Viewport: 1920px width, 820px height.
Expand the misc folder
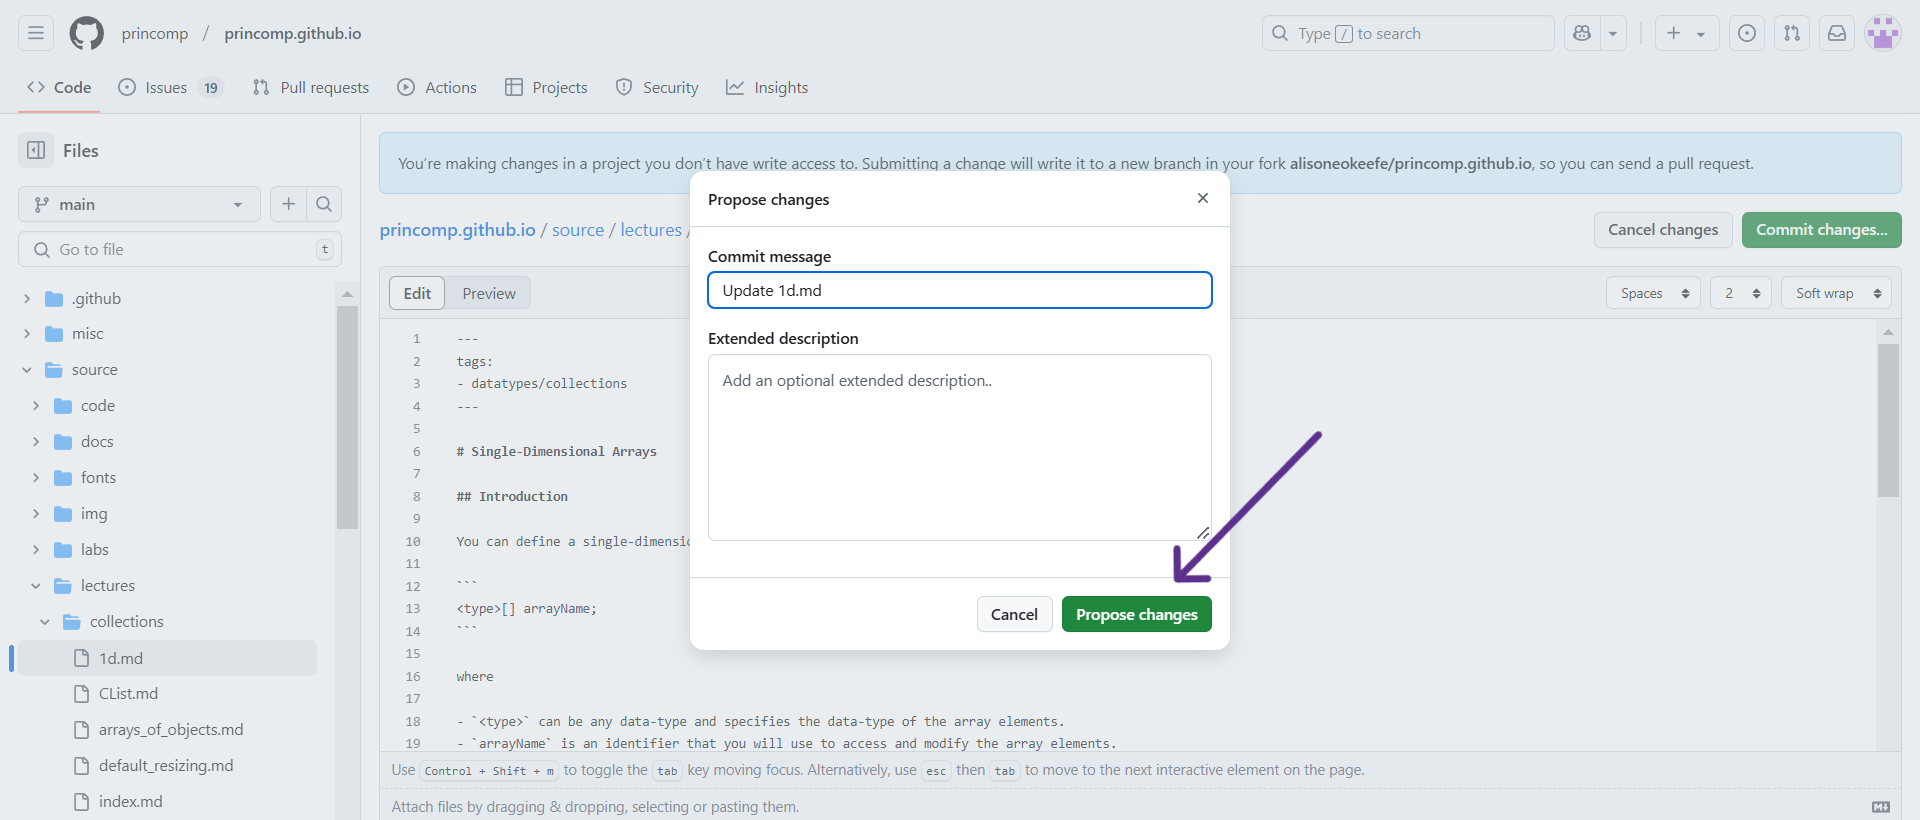[x=27, y=334]
